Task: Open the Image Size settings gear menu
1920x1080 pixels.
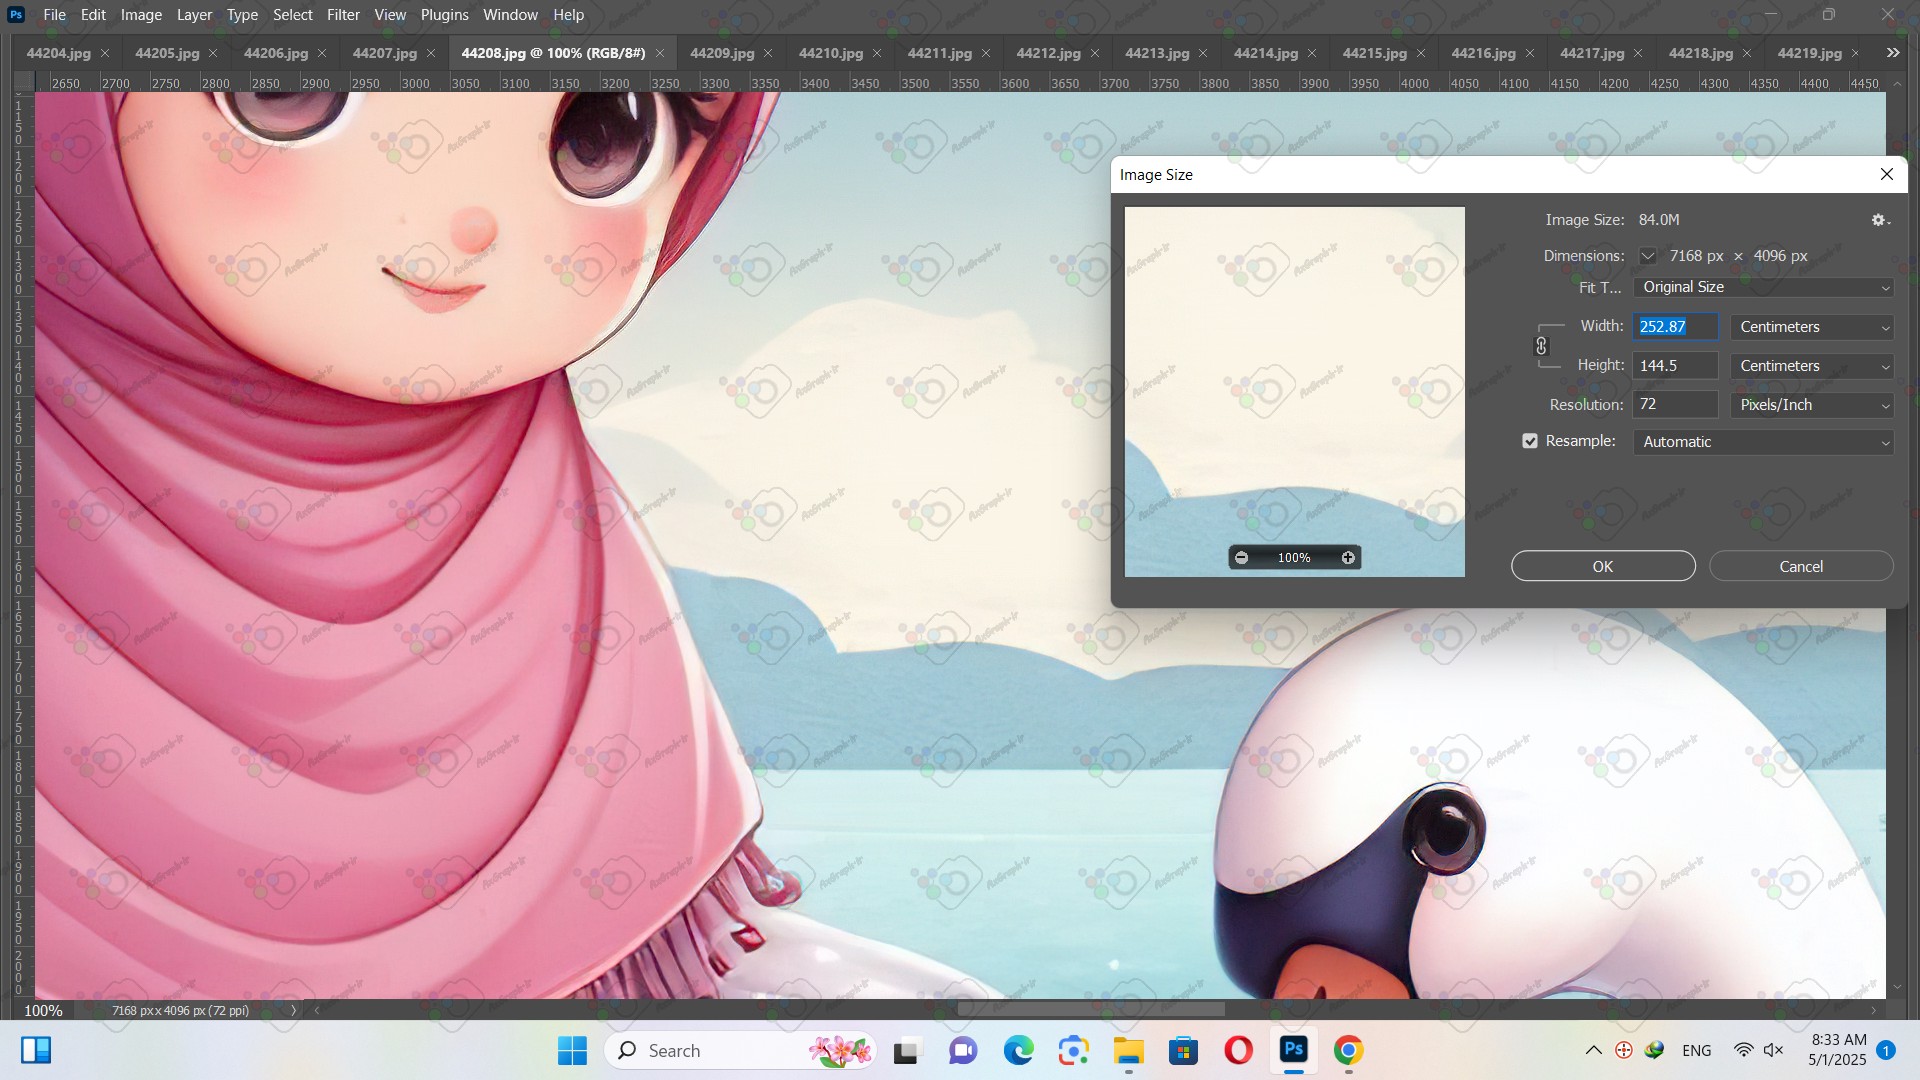Action: 1880,220
